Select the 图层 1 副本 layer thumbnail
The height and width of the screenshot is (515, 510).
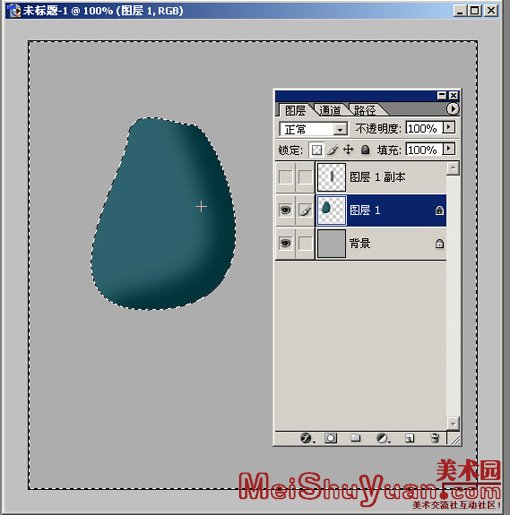pyautogui.click(x=331, y=177)
